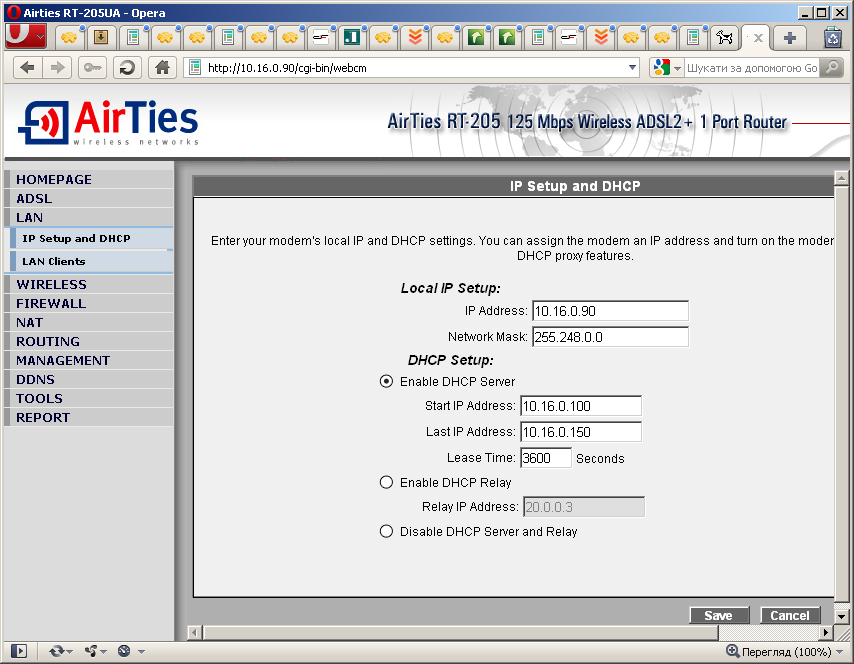Image resolution: width=854 pixels, height=664 pixels.
Task: Open the Opera main menu button
Action: tap(26, 36)
